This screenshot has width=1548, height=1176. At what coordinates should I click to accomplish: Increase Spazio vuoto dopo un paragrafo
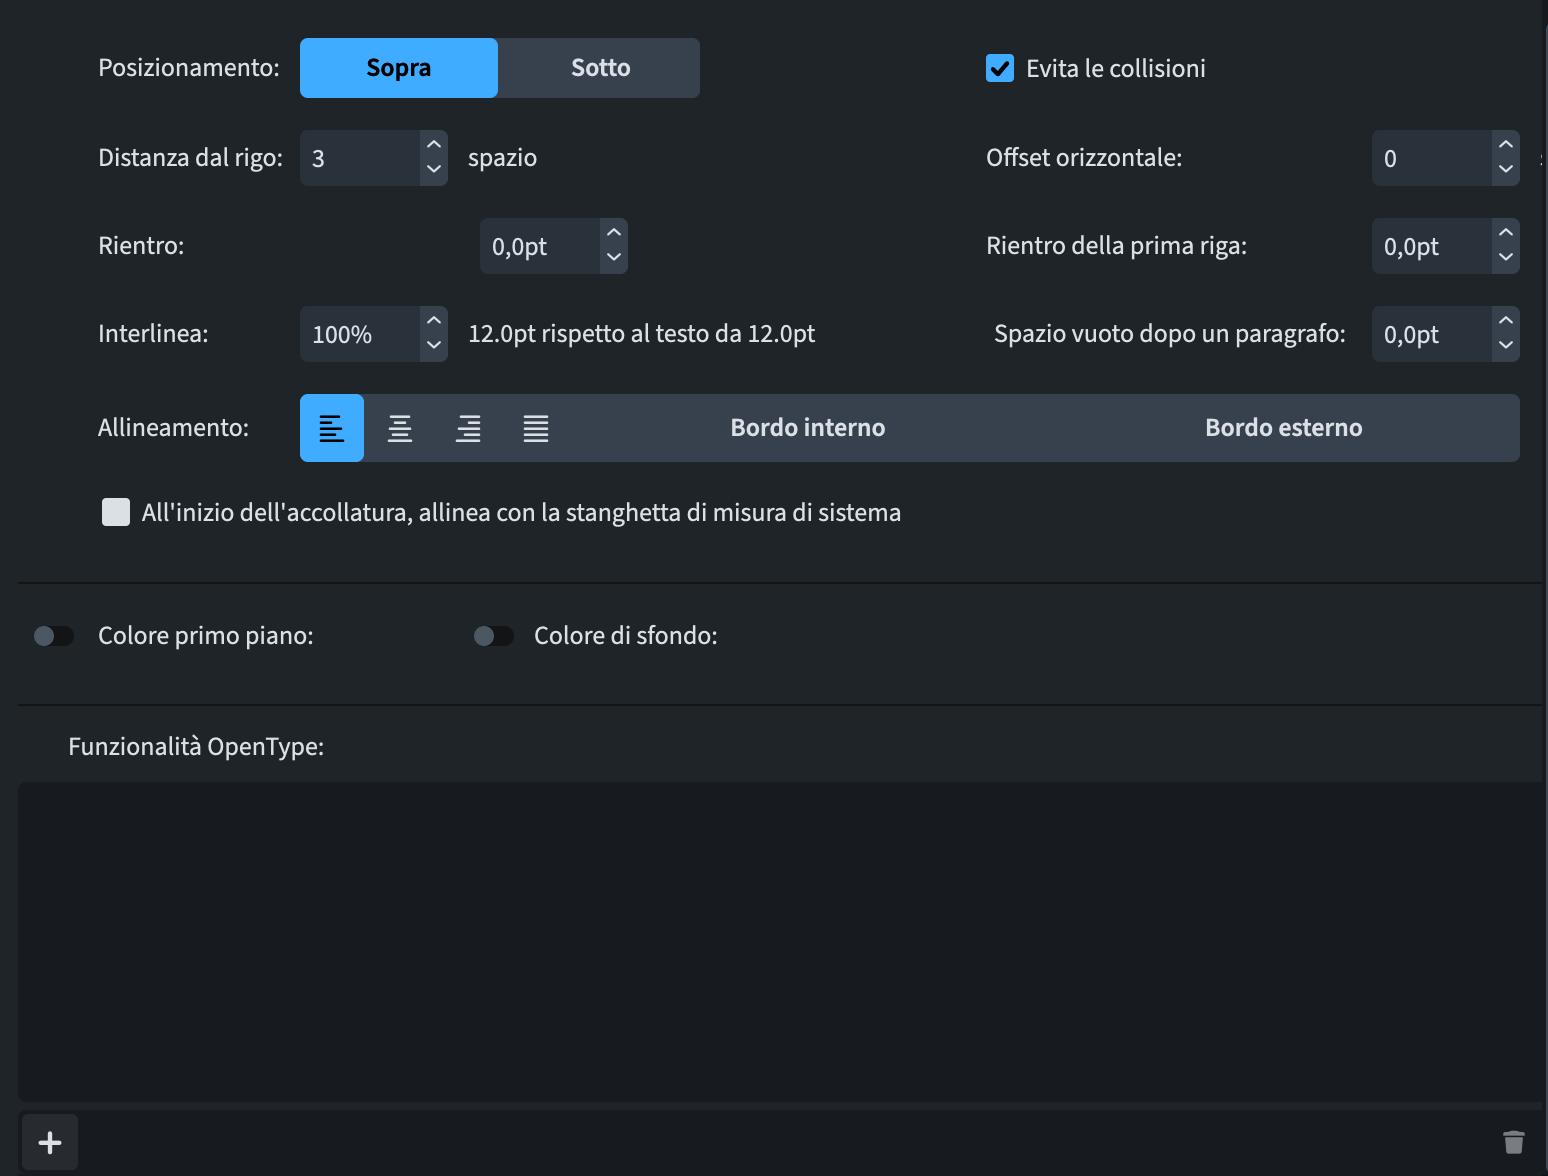pos(1506,321)
